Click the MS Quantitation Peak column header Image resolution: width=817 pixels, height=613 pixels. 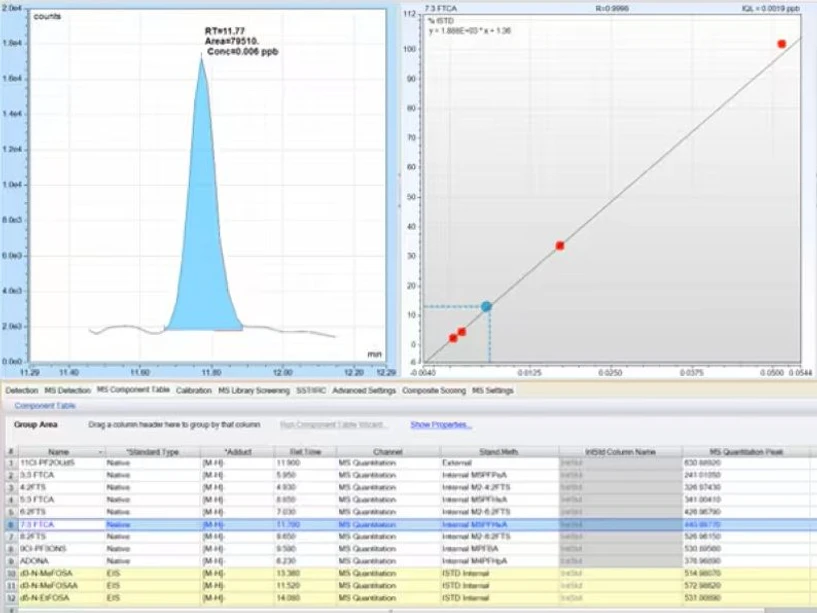(x=746, y=452)
